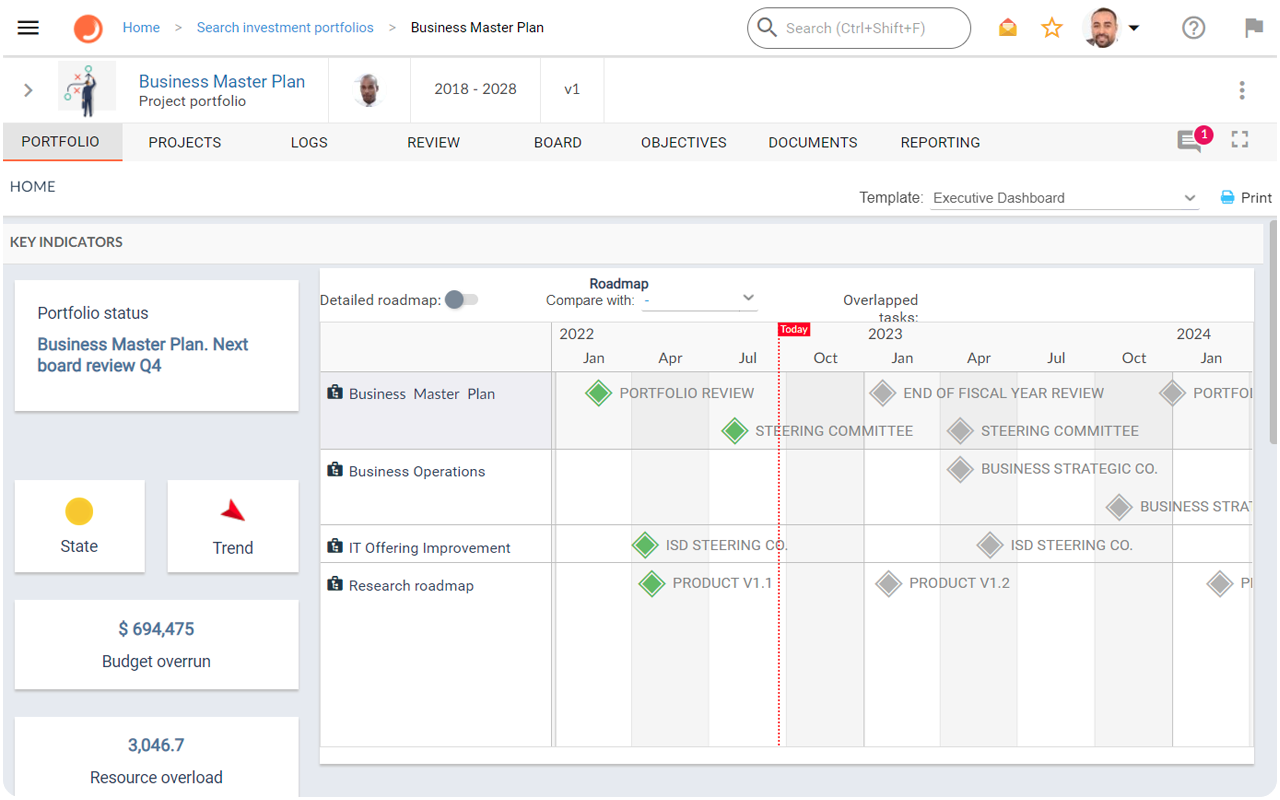
Task: Click the briefcase icon next to Business Operations
Action: (335, 470)
